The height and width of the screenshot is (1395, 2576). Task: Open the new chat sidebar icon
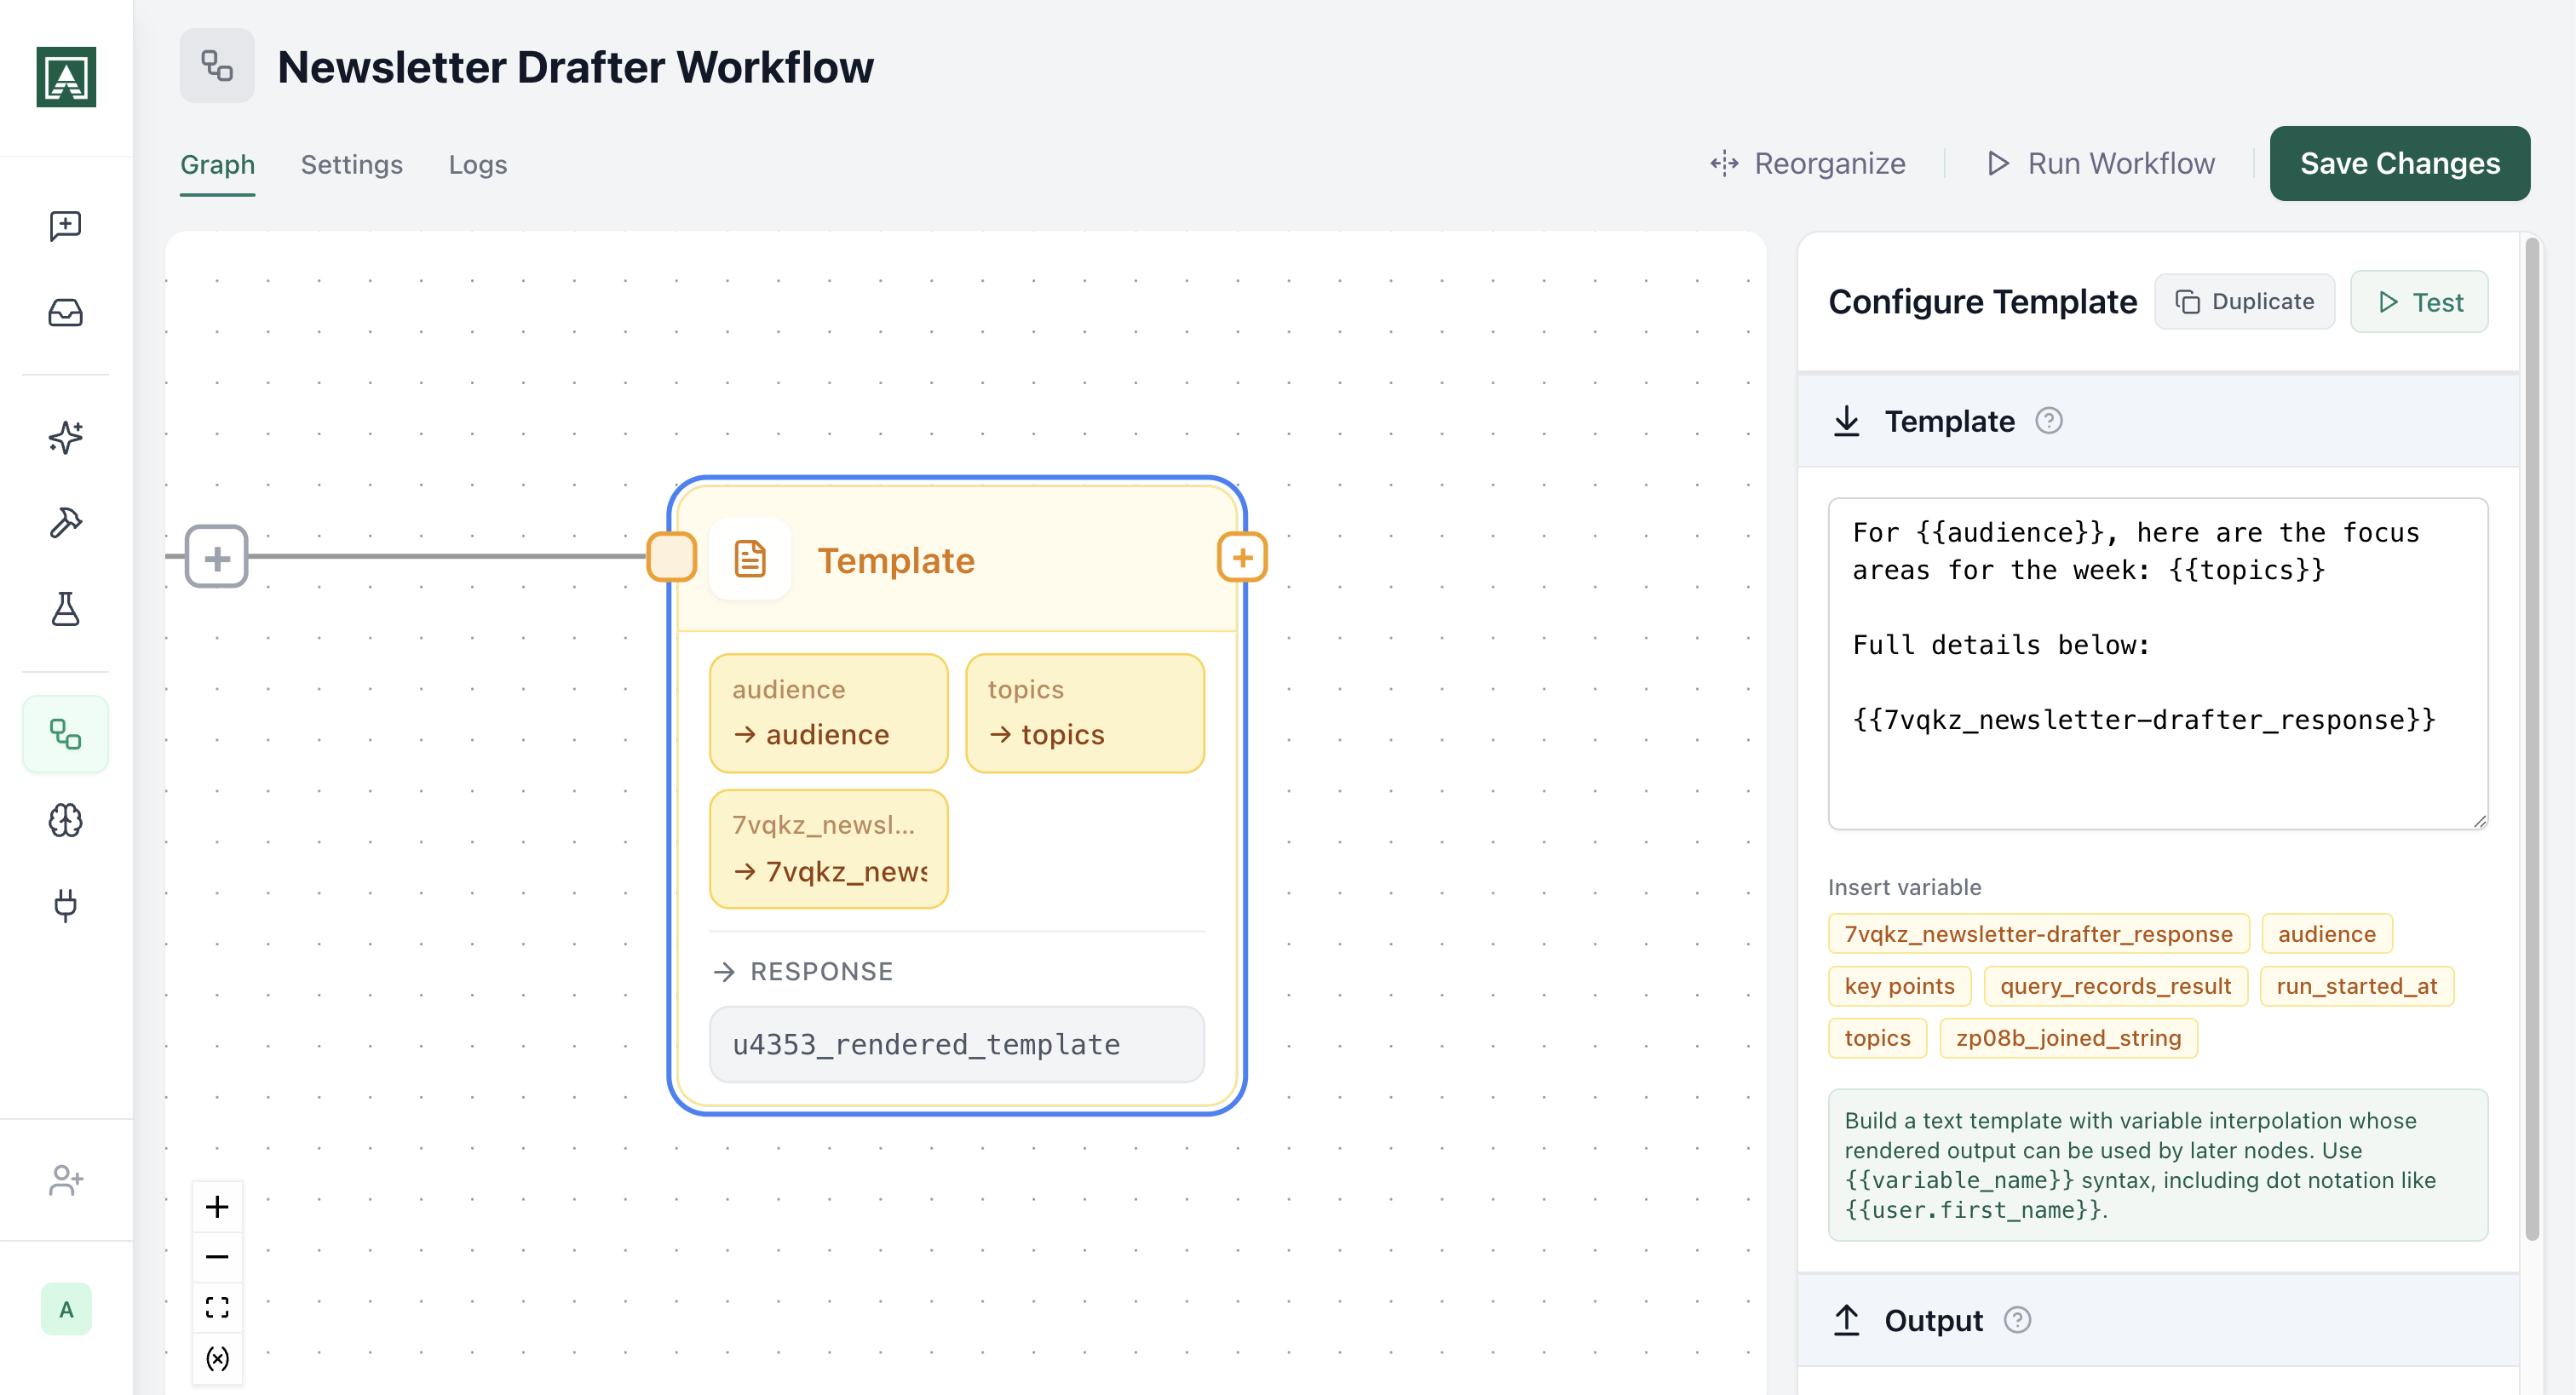point(65,226)
